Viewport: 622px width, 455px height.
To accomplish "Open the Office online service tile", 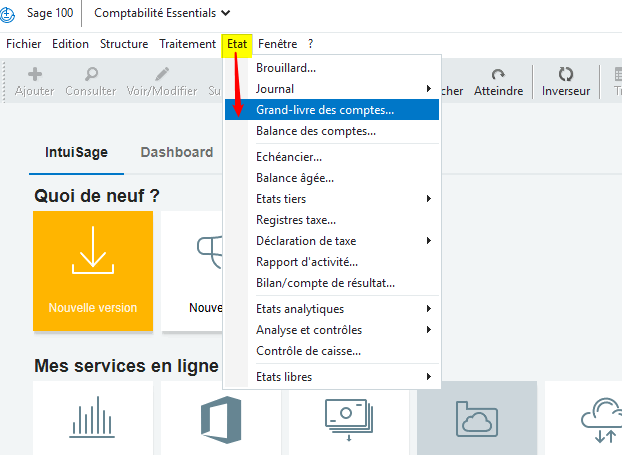I will click(221, 417).
